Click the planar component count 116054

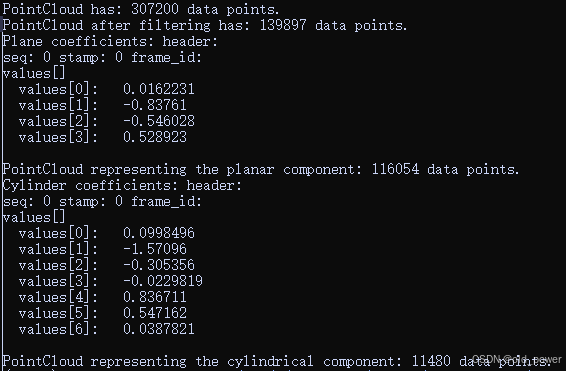click(395, 169)
